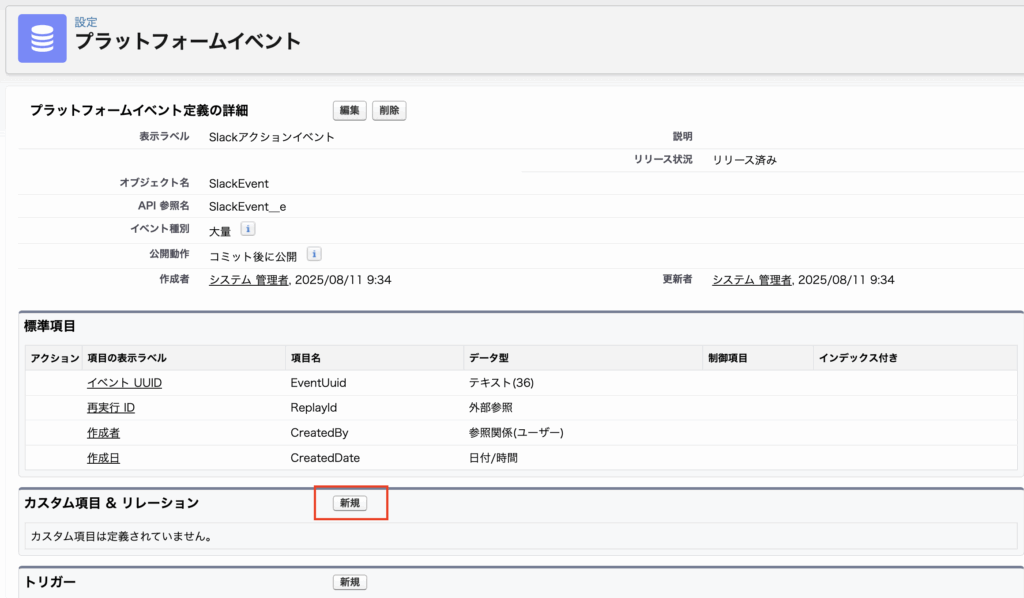Open the イベント UUID field link
The image size is (1024, 598).
coord(124,383)
